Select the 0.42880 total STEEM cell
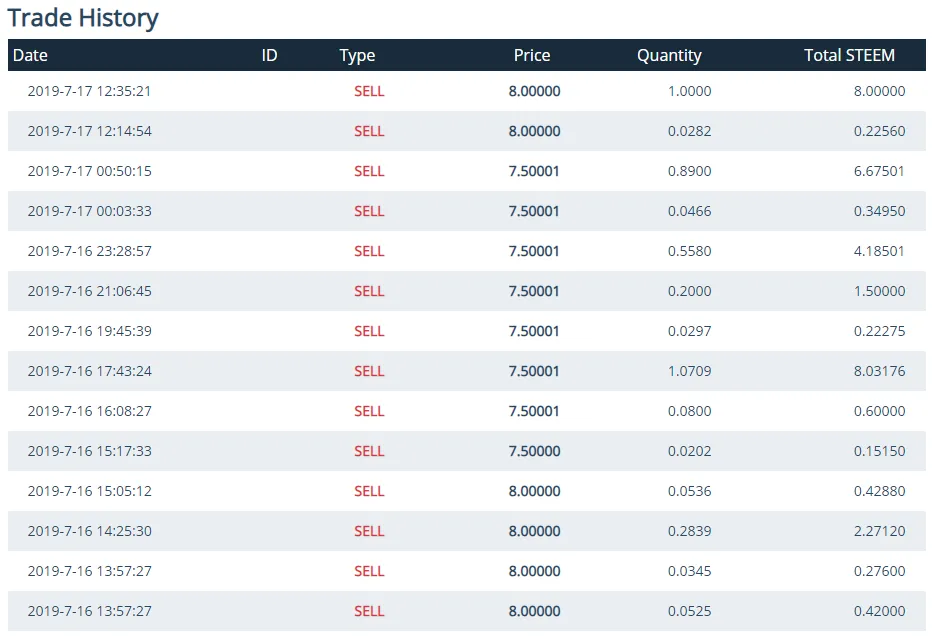935x642 pixels. 879,491
